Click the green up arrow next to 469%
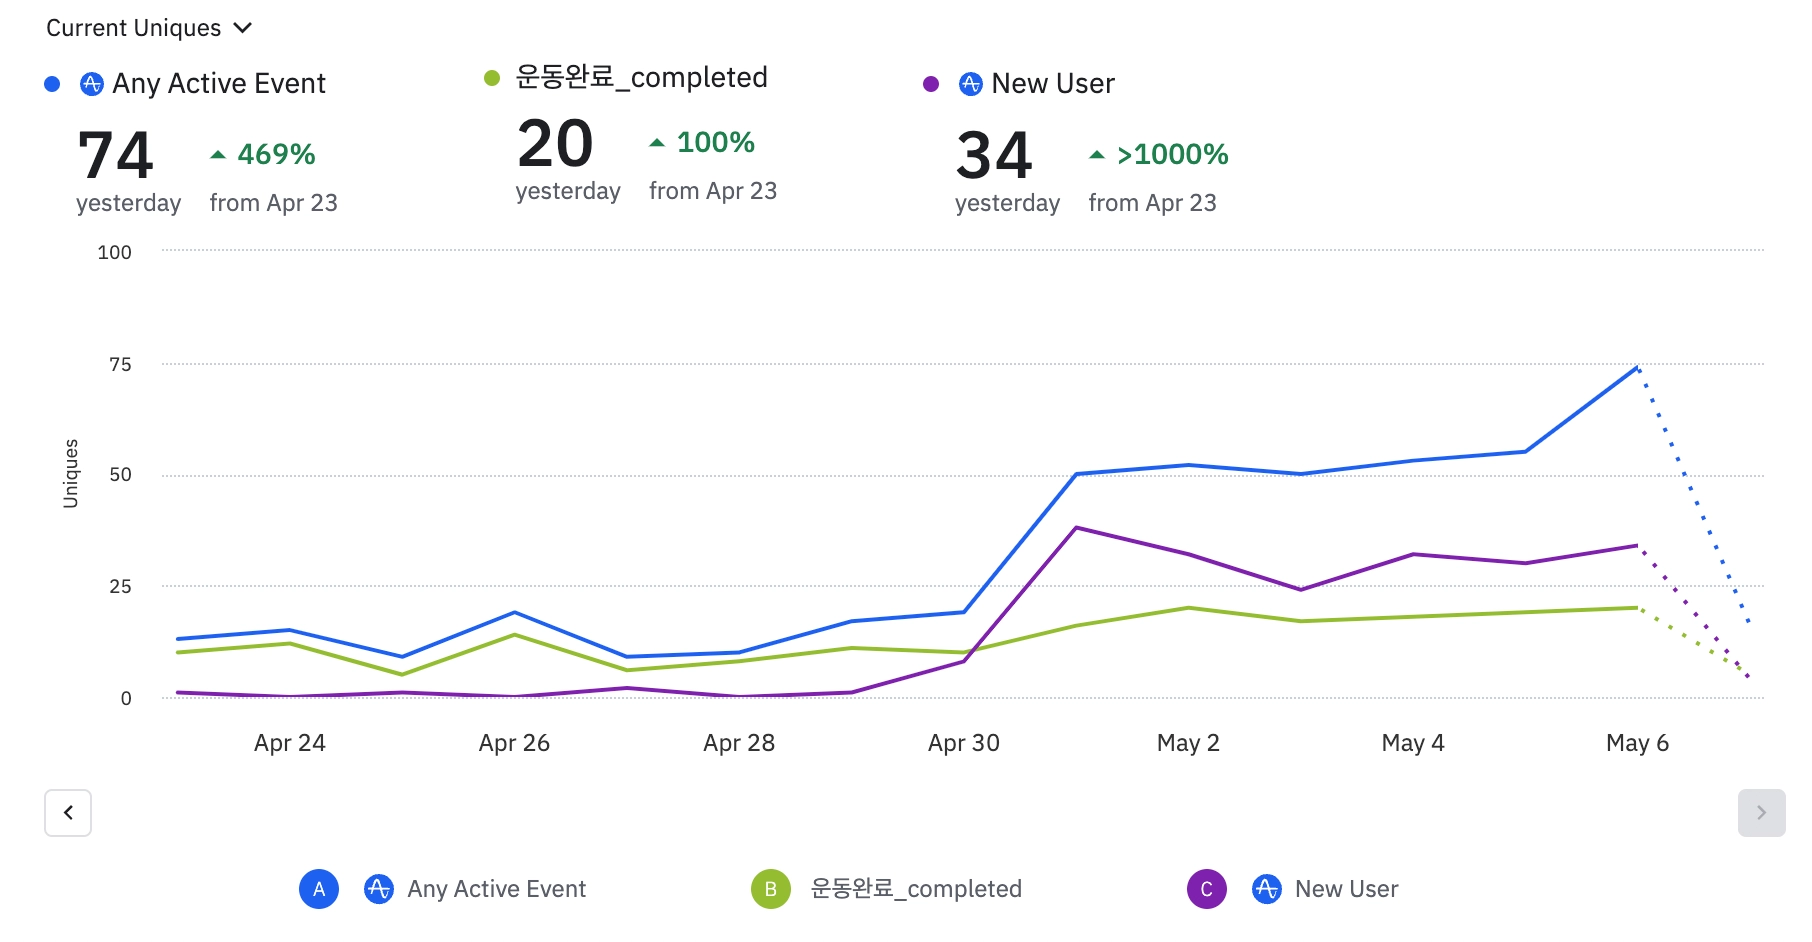Viewport: 1812px width, 942px height. point(218,155)
